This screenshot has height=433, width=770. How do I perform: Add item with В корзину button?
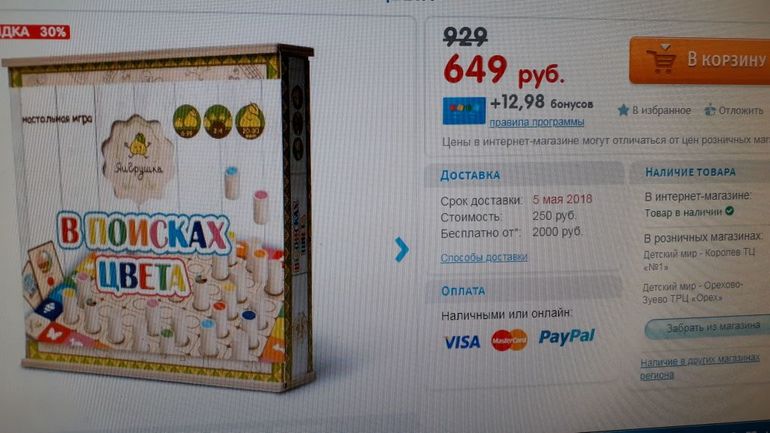700,60
